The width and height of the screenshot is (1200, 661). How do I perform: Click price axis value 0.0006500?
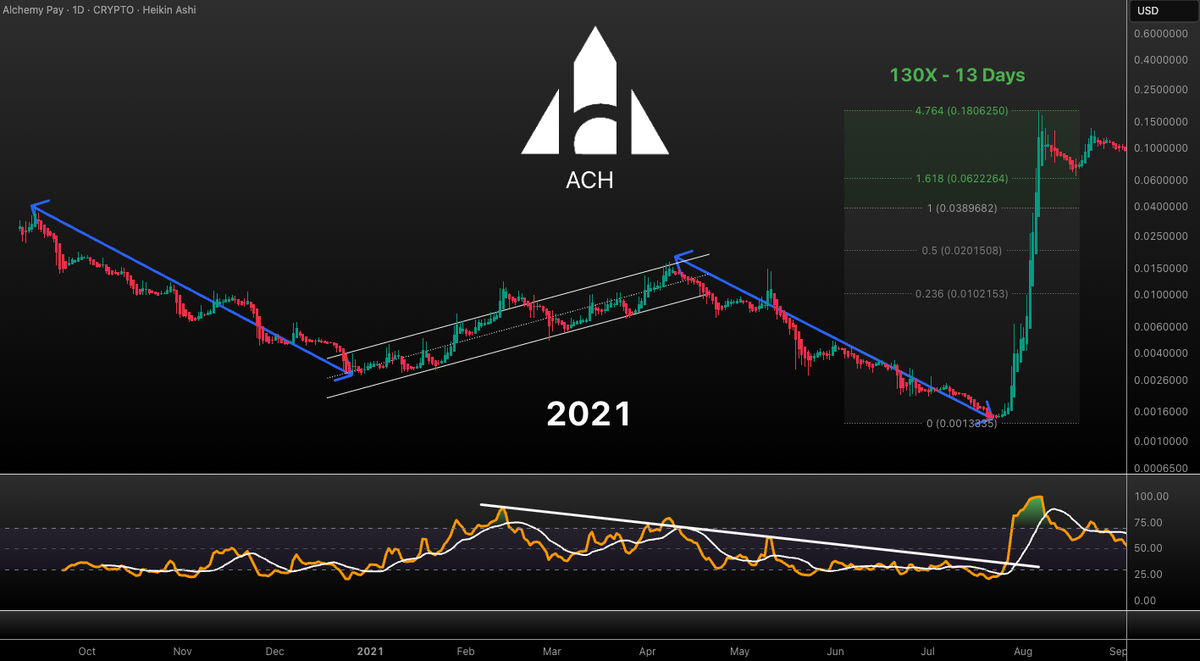(x=1162, y=468)
